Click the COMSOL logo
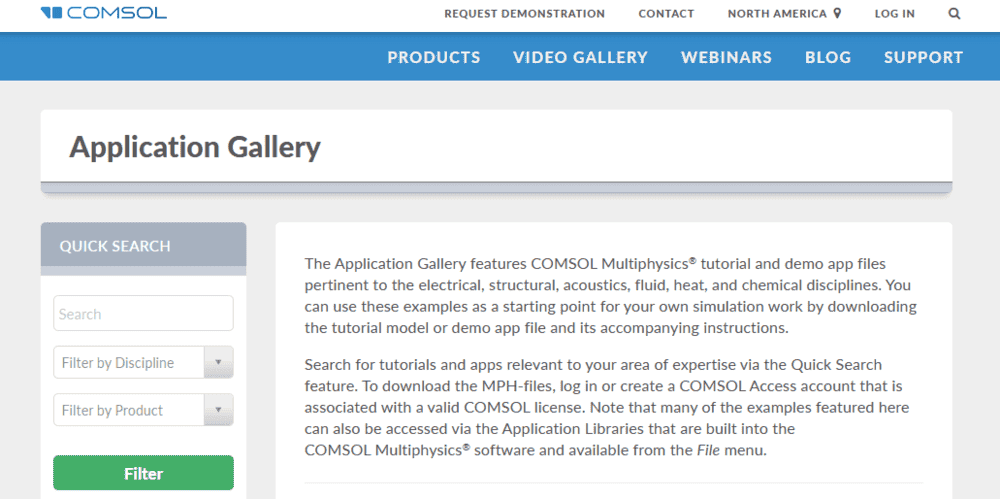 [104, 14]
